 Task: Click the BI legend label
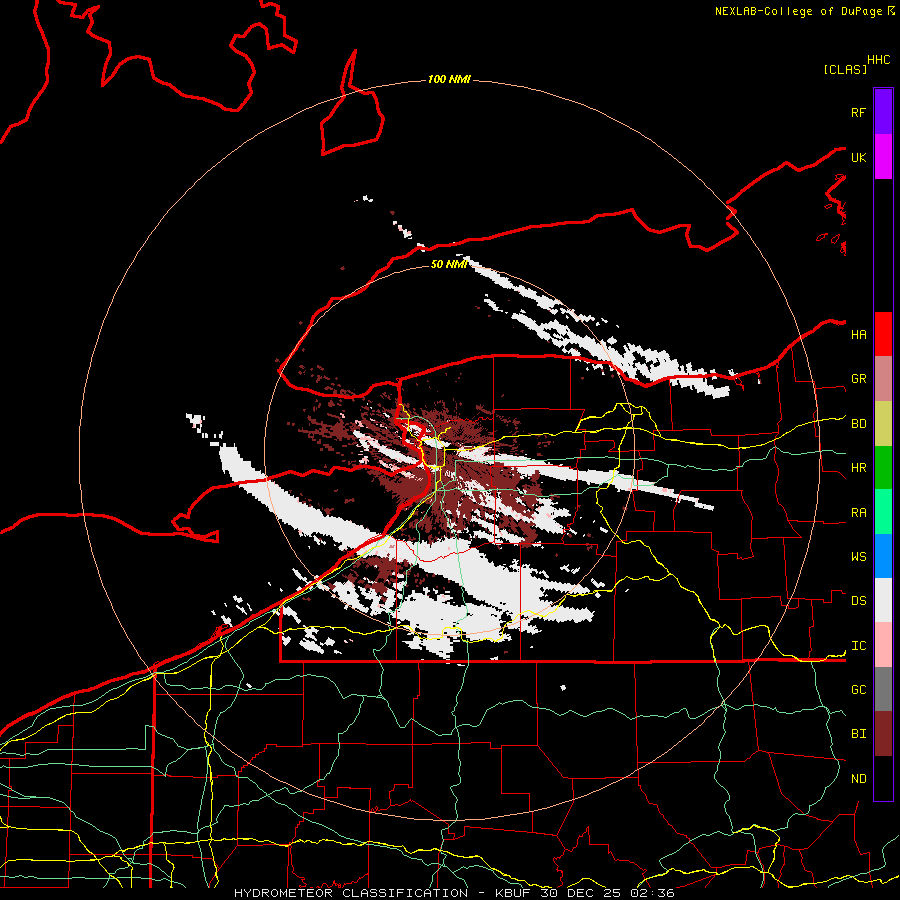pyautogui.click(x=858, y=734)
